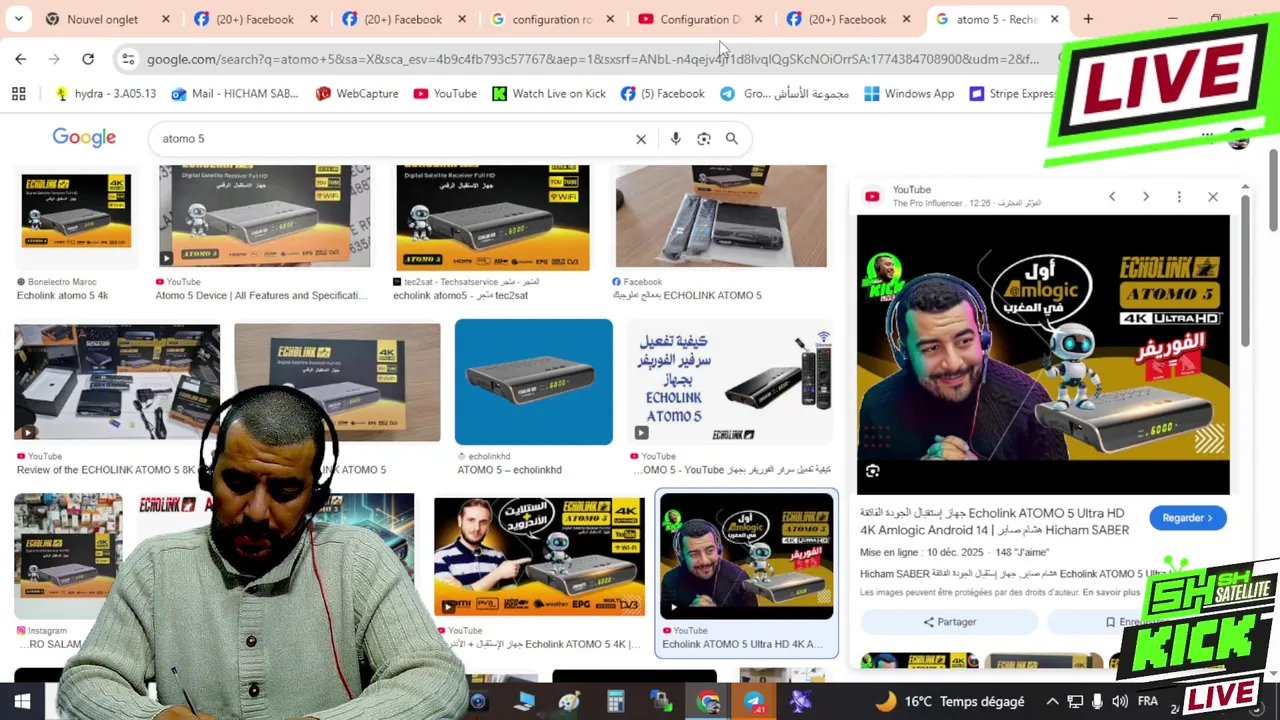Open volume control in system tray

coord(1120,702)
